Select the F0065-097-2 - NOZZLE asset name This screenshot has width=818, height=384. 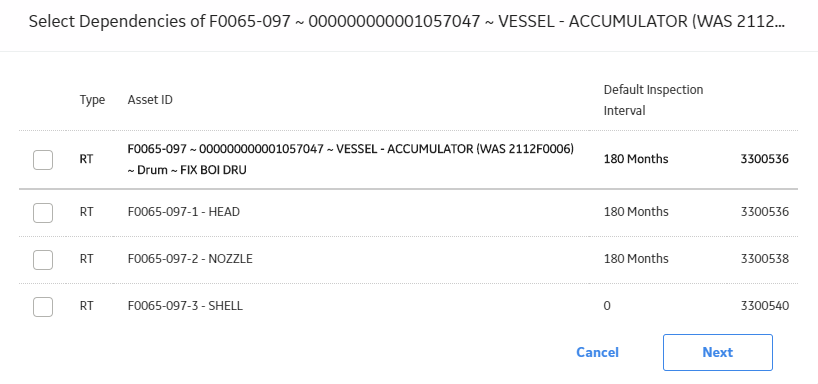[x=190, y=259]
